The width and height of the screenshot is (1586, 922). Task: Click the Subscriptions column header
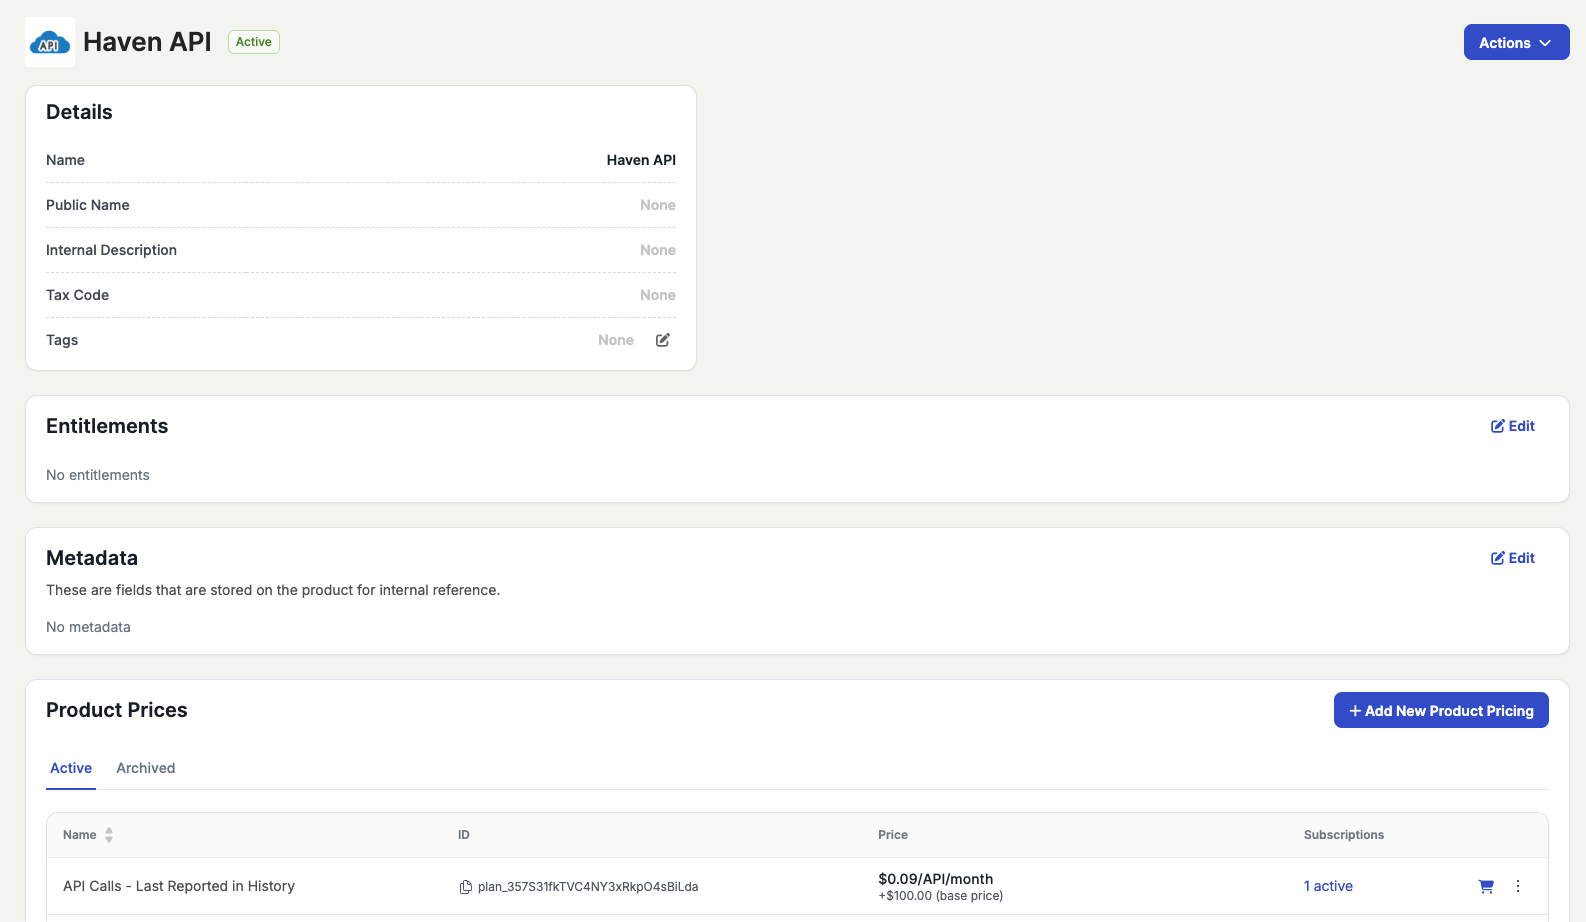1343,835
